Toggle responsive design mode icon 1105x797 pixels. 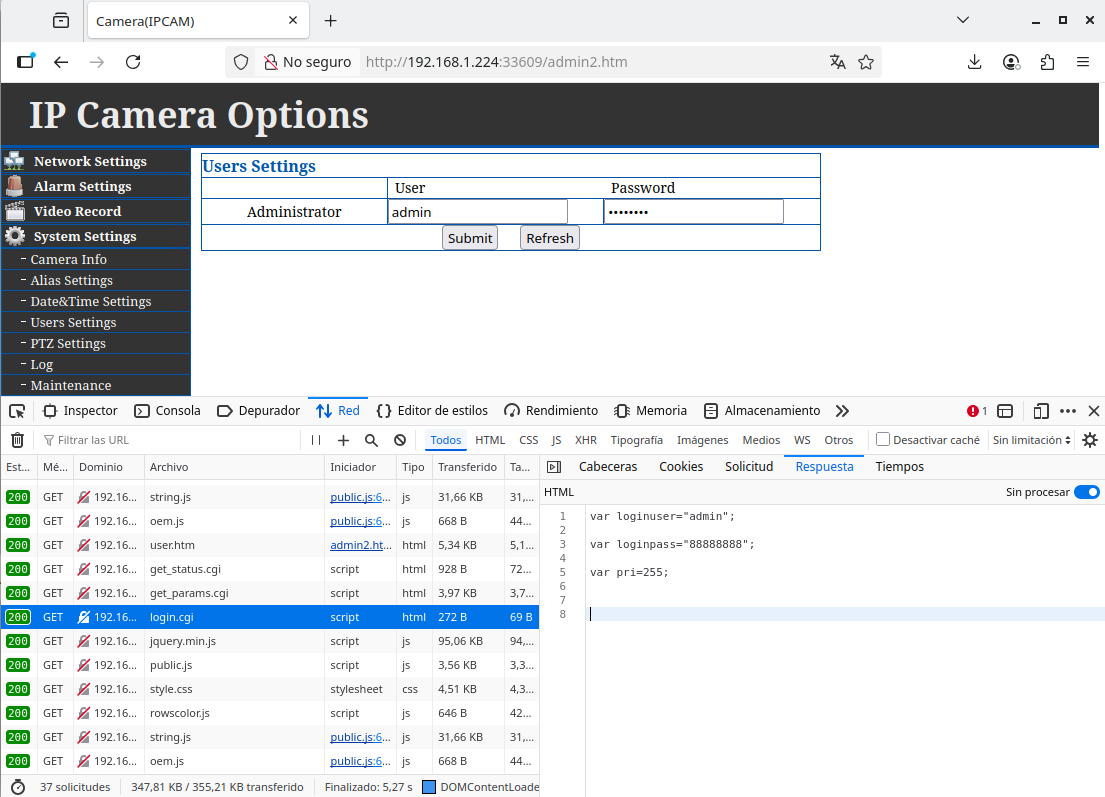tap(1041, 411)
